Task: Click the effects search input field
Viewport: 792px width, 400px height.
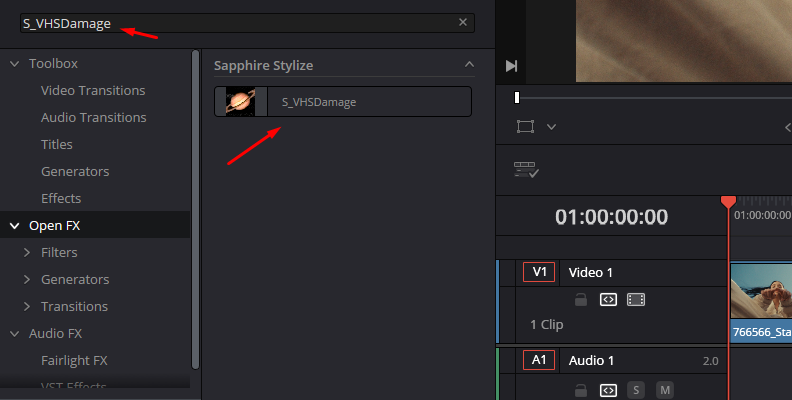Action: pos(247,23)
